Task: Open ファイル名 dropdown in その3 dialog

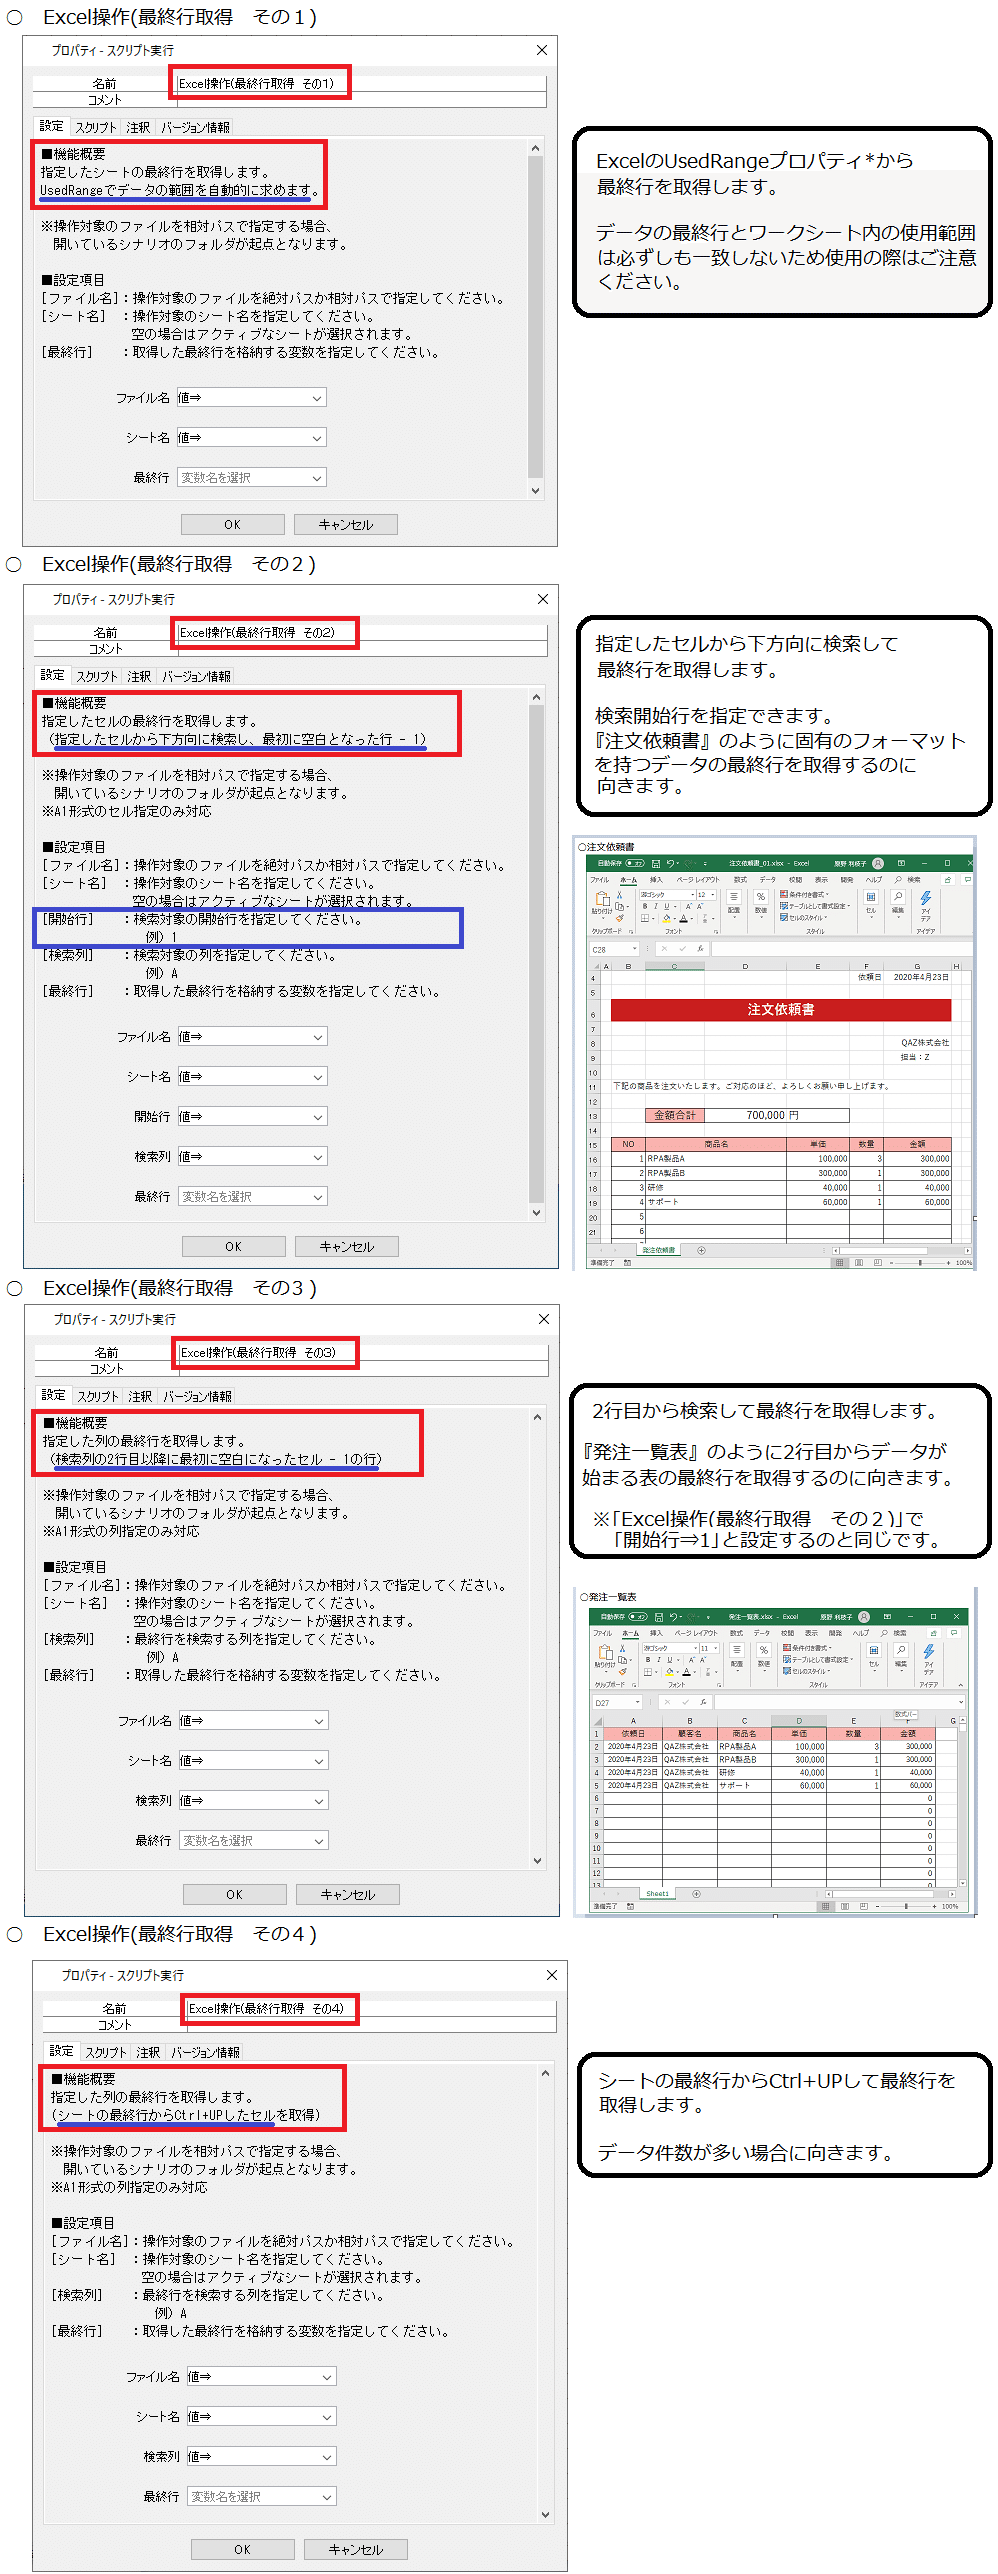Action: point(254,1720)
